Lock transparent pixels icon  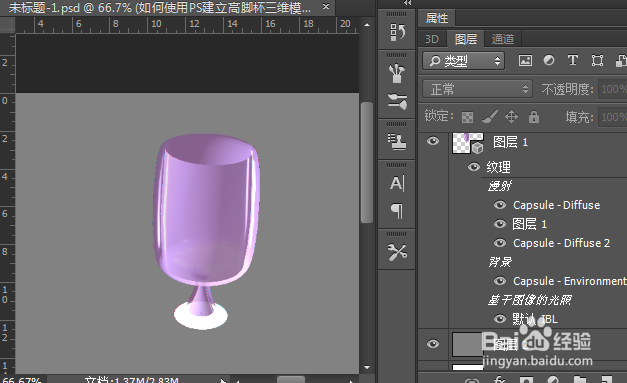[x=467, y=117]
